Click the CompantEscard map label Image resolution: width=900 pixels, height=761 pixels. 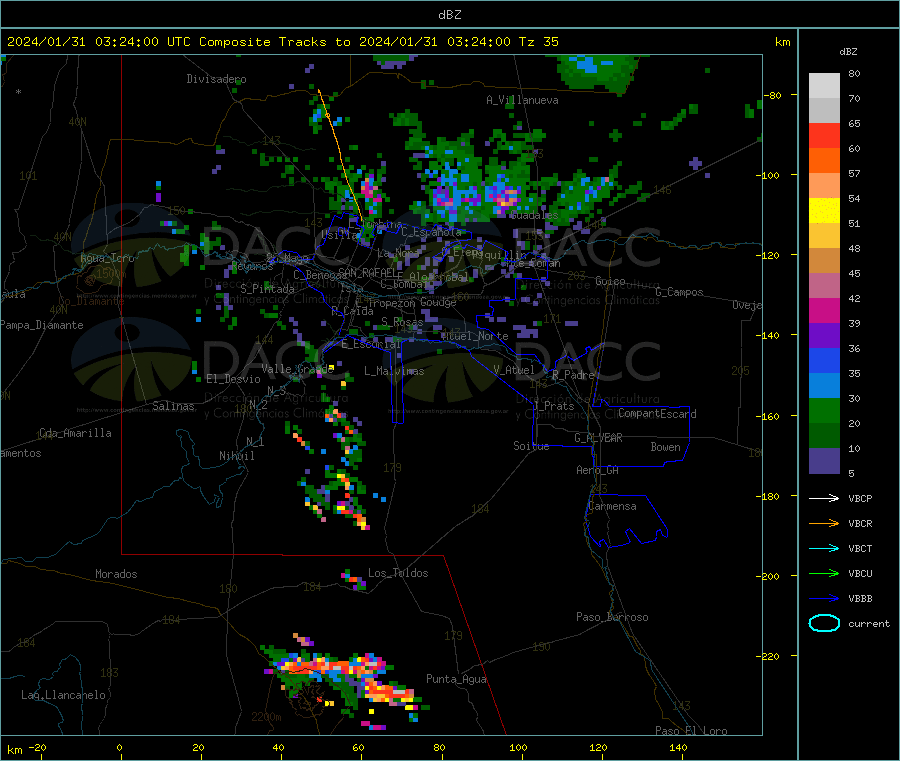click(x=657, y=414)
